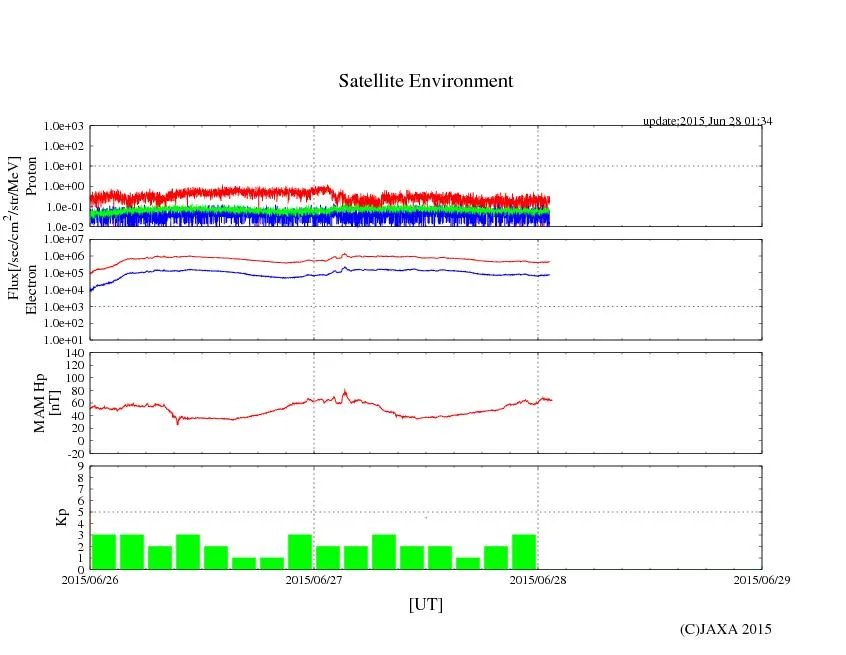Click the [UT] x-axis label
Image resolution: width=846 pixels, height=655 pixels.
pyautogui.click(x=426, y=604)
